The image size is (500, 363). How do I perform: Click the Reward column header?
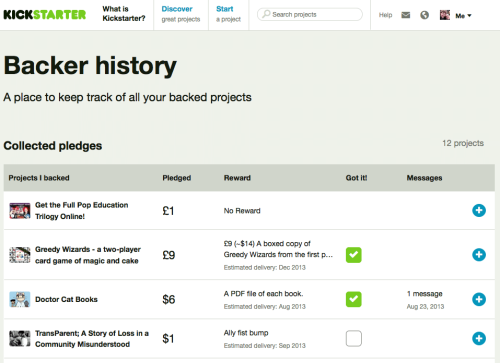click(237, 178)
